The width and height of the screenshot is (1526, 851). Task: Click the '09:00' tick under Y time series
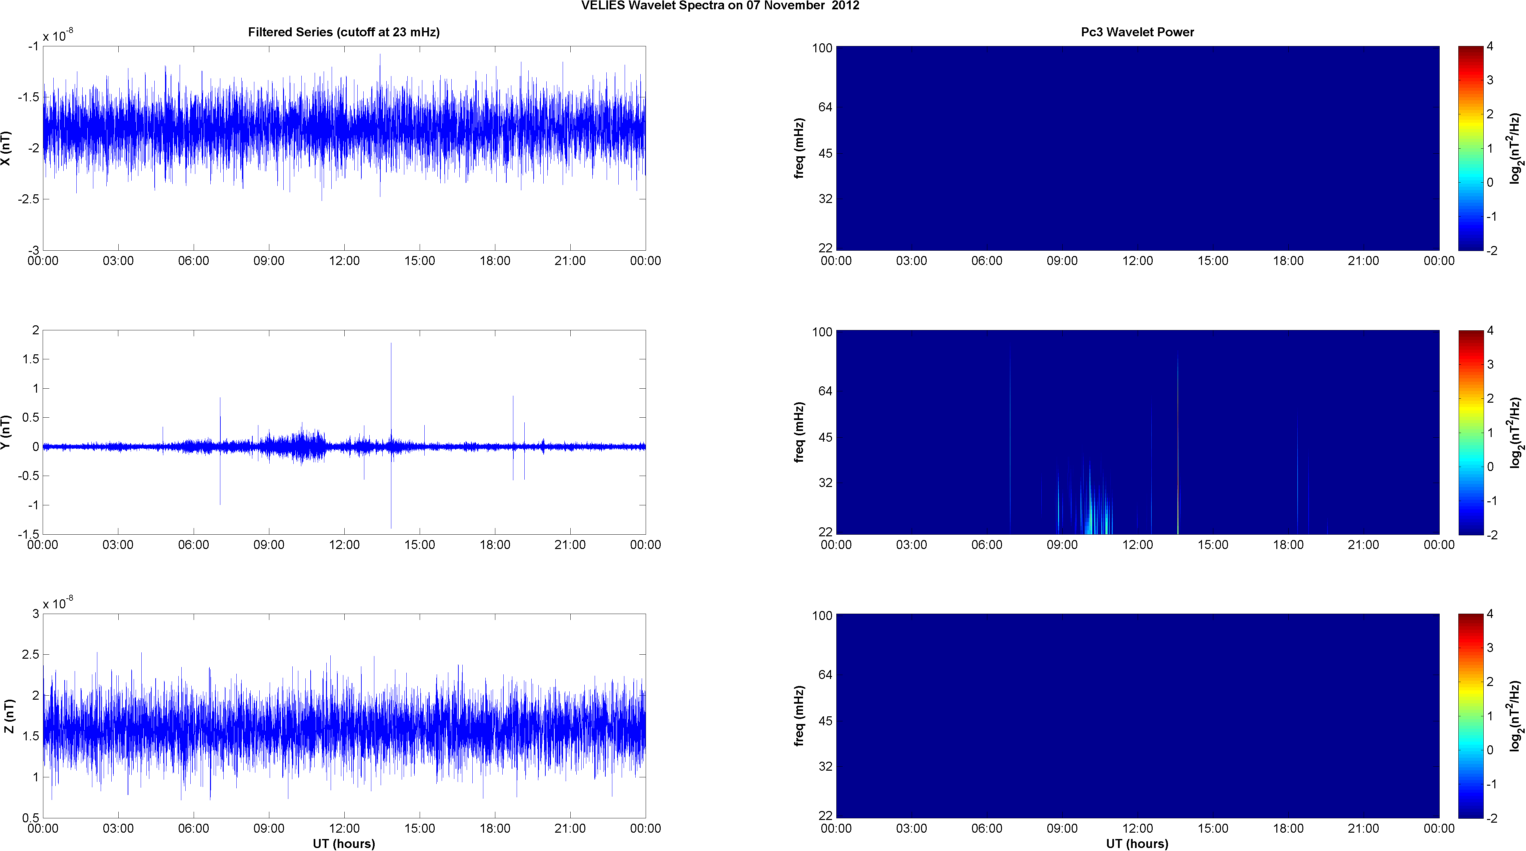coord(269,545)
